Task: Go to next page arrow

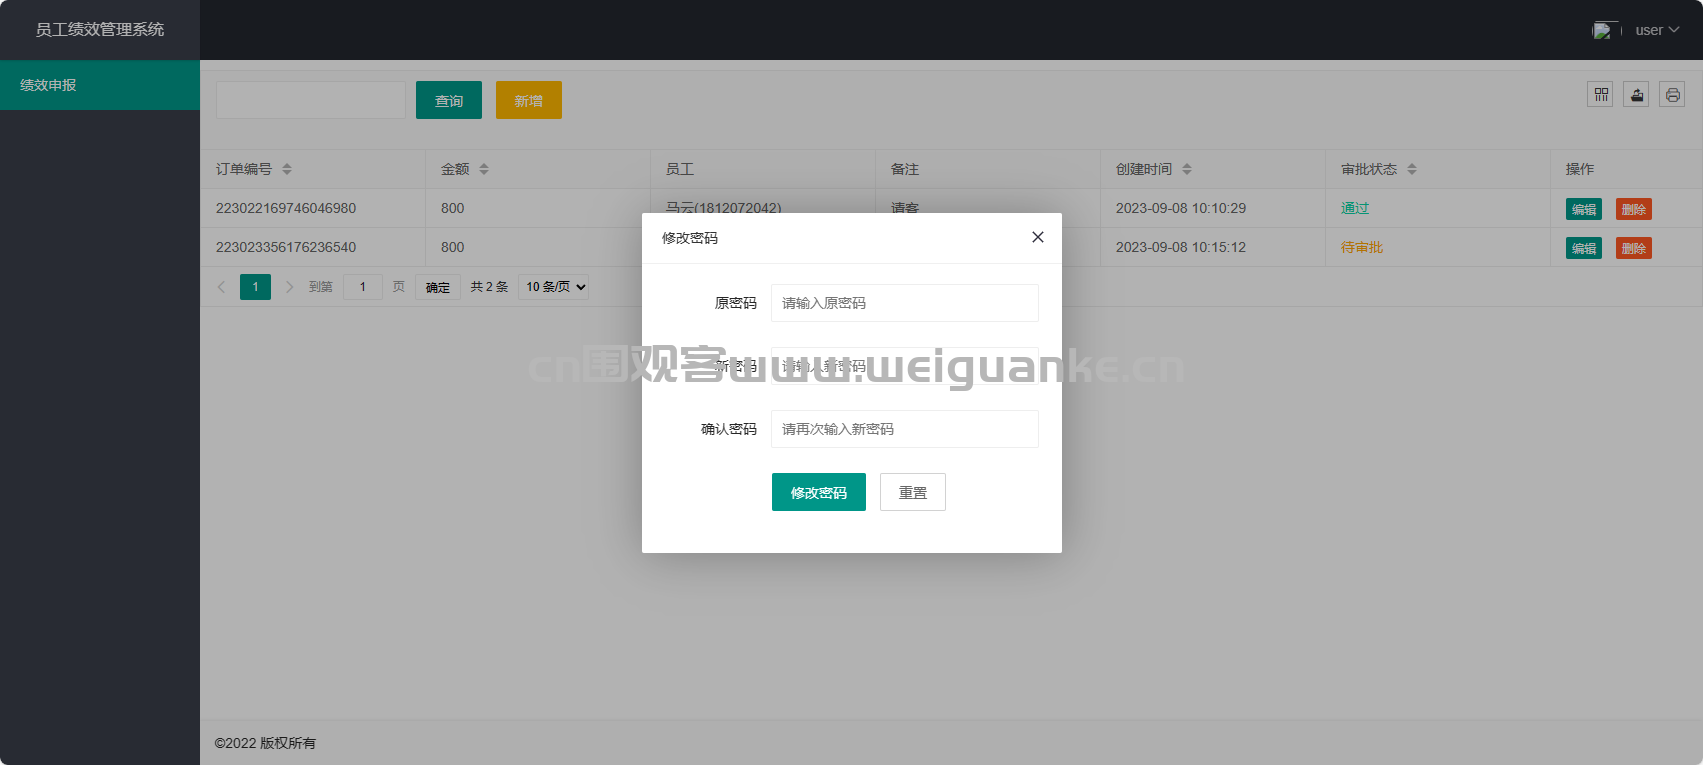Action: click(x=289, y=287)
